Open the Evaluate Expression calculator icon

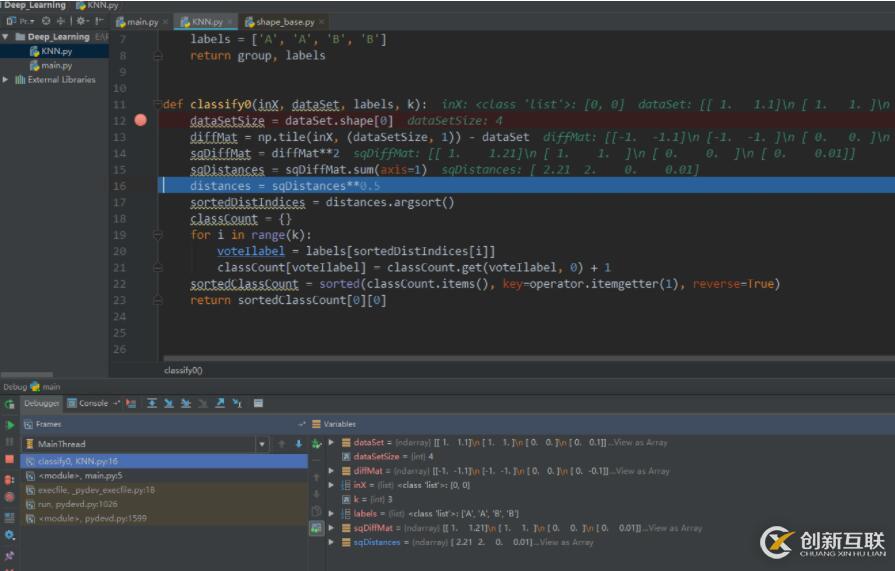(259, 404)
